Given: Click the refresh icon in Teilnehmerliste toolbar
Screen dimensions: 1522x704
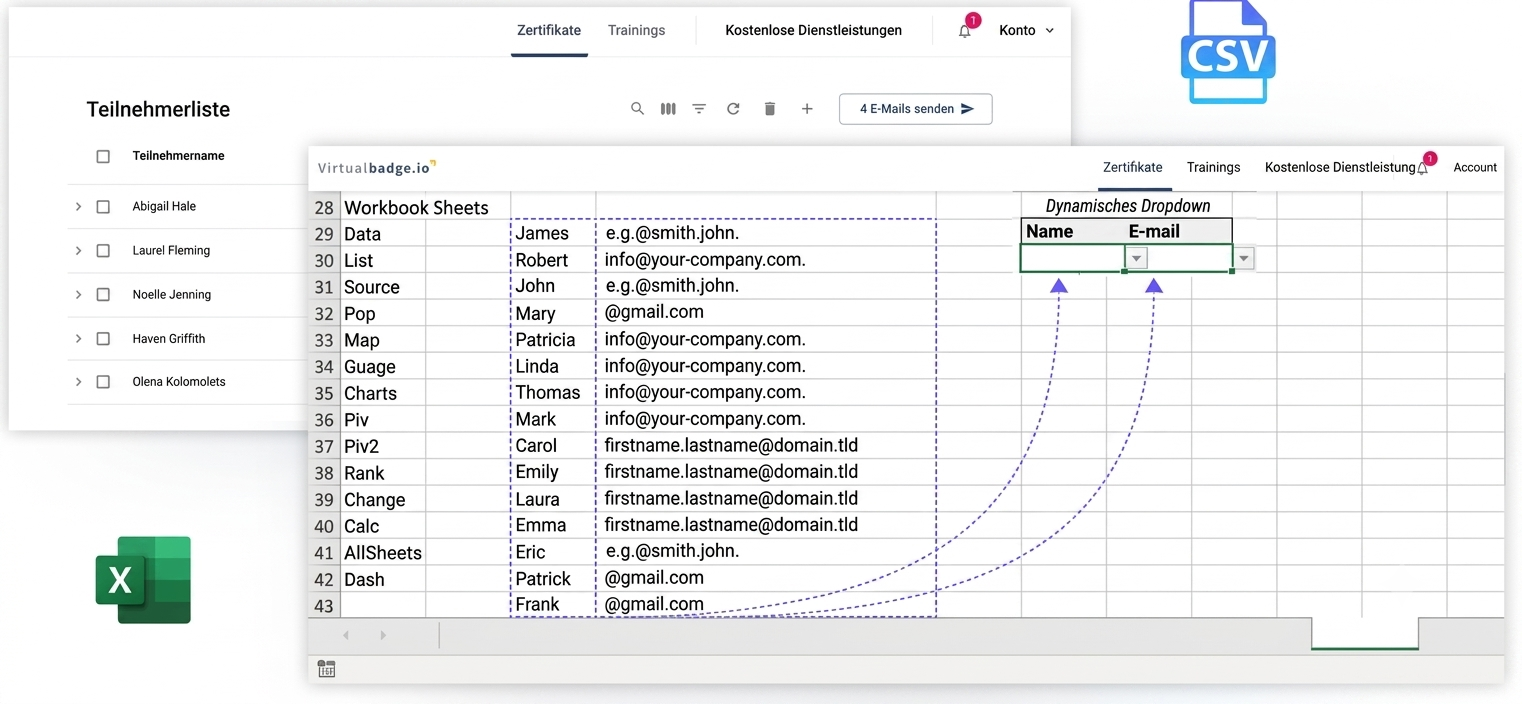Looking at the screenshot, I should [733, 109].
